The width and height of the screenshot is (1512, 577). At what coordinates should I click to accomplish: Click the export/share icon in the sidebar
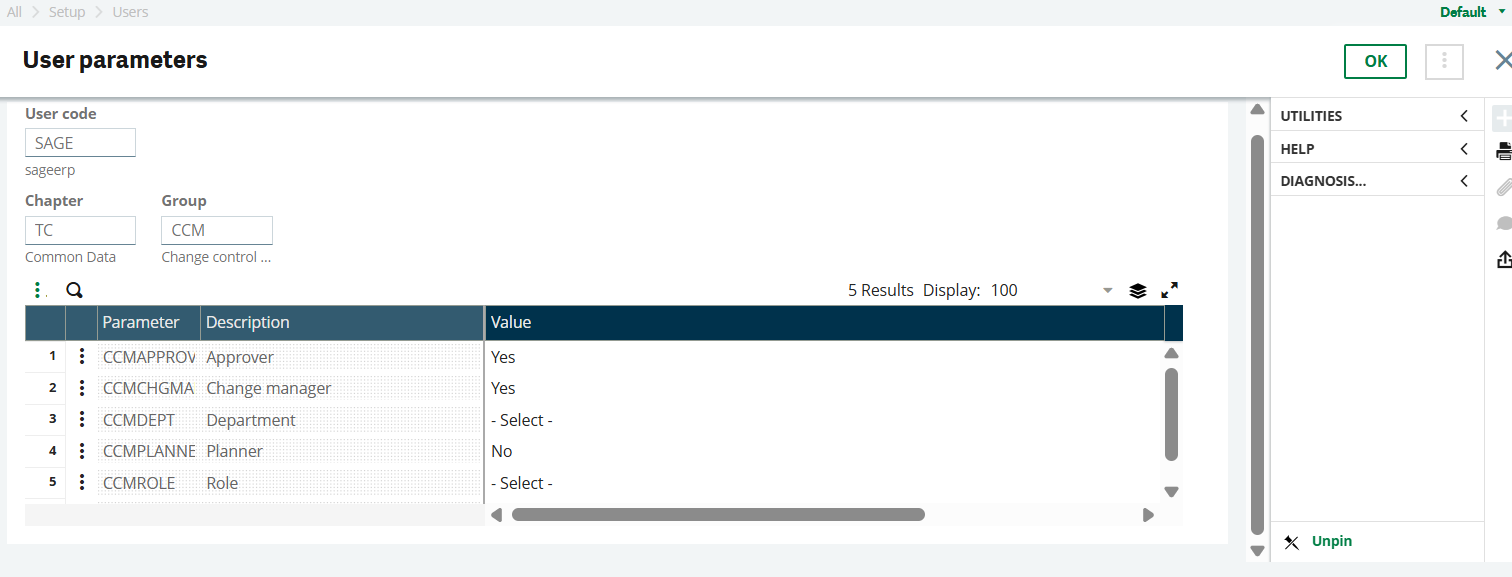(1504, 258)
